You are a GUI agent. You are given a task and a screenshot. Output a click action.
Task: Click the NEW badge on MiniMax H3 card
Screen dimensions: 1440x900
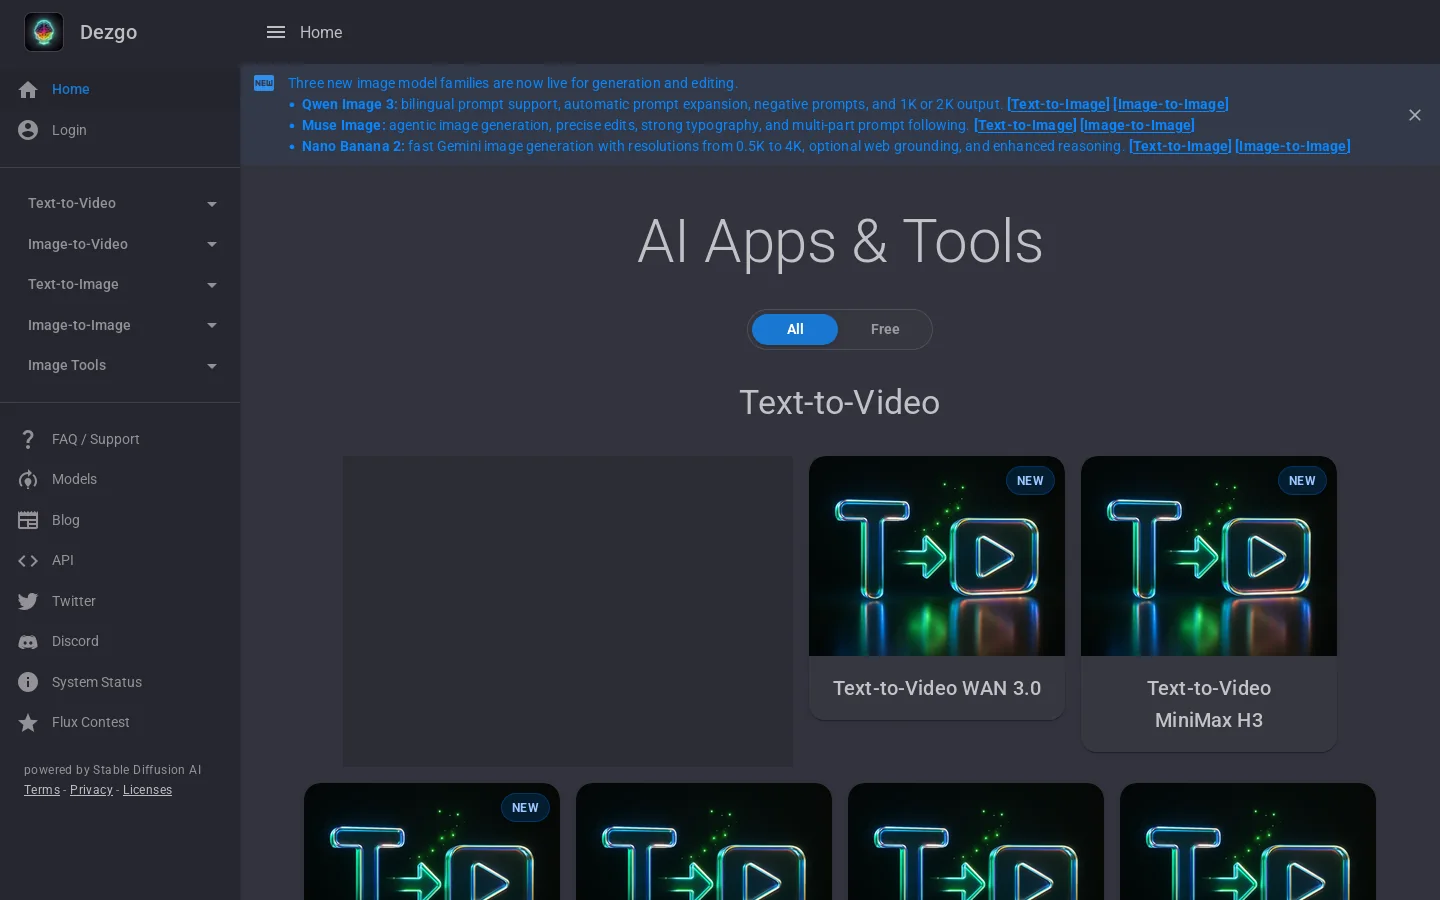[x=1302, y=481]
